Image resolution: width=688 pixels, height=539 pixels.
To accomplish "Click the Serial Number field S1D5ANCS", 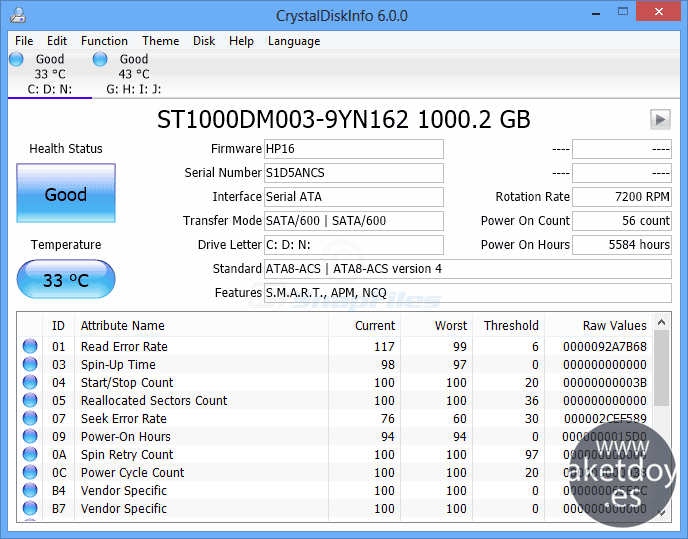I will pos(354,173).
